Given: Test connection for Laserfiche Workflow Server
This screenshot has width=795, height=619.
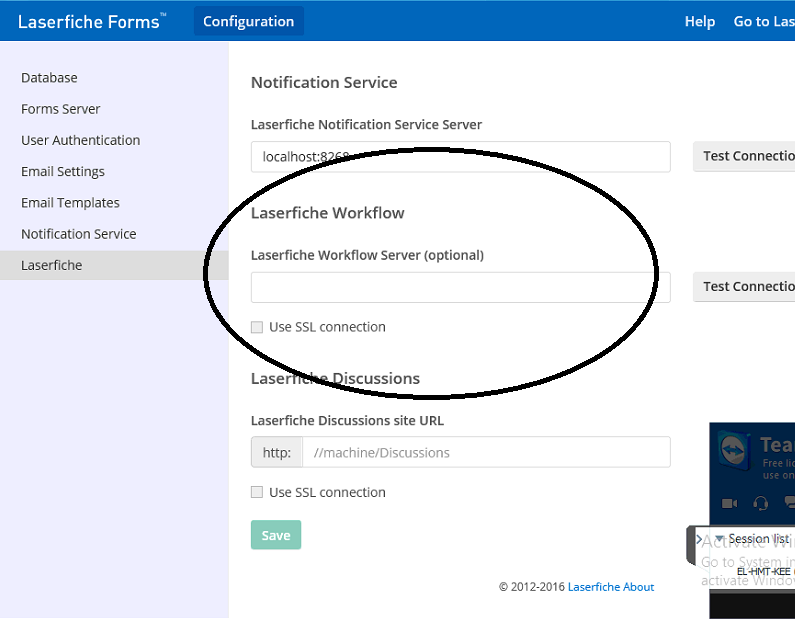Looking at the screenshot, I should [744, 287].
